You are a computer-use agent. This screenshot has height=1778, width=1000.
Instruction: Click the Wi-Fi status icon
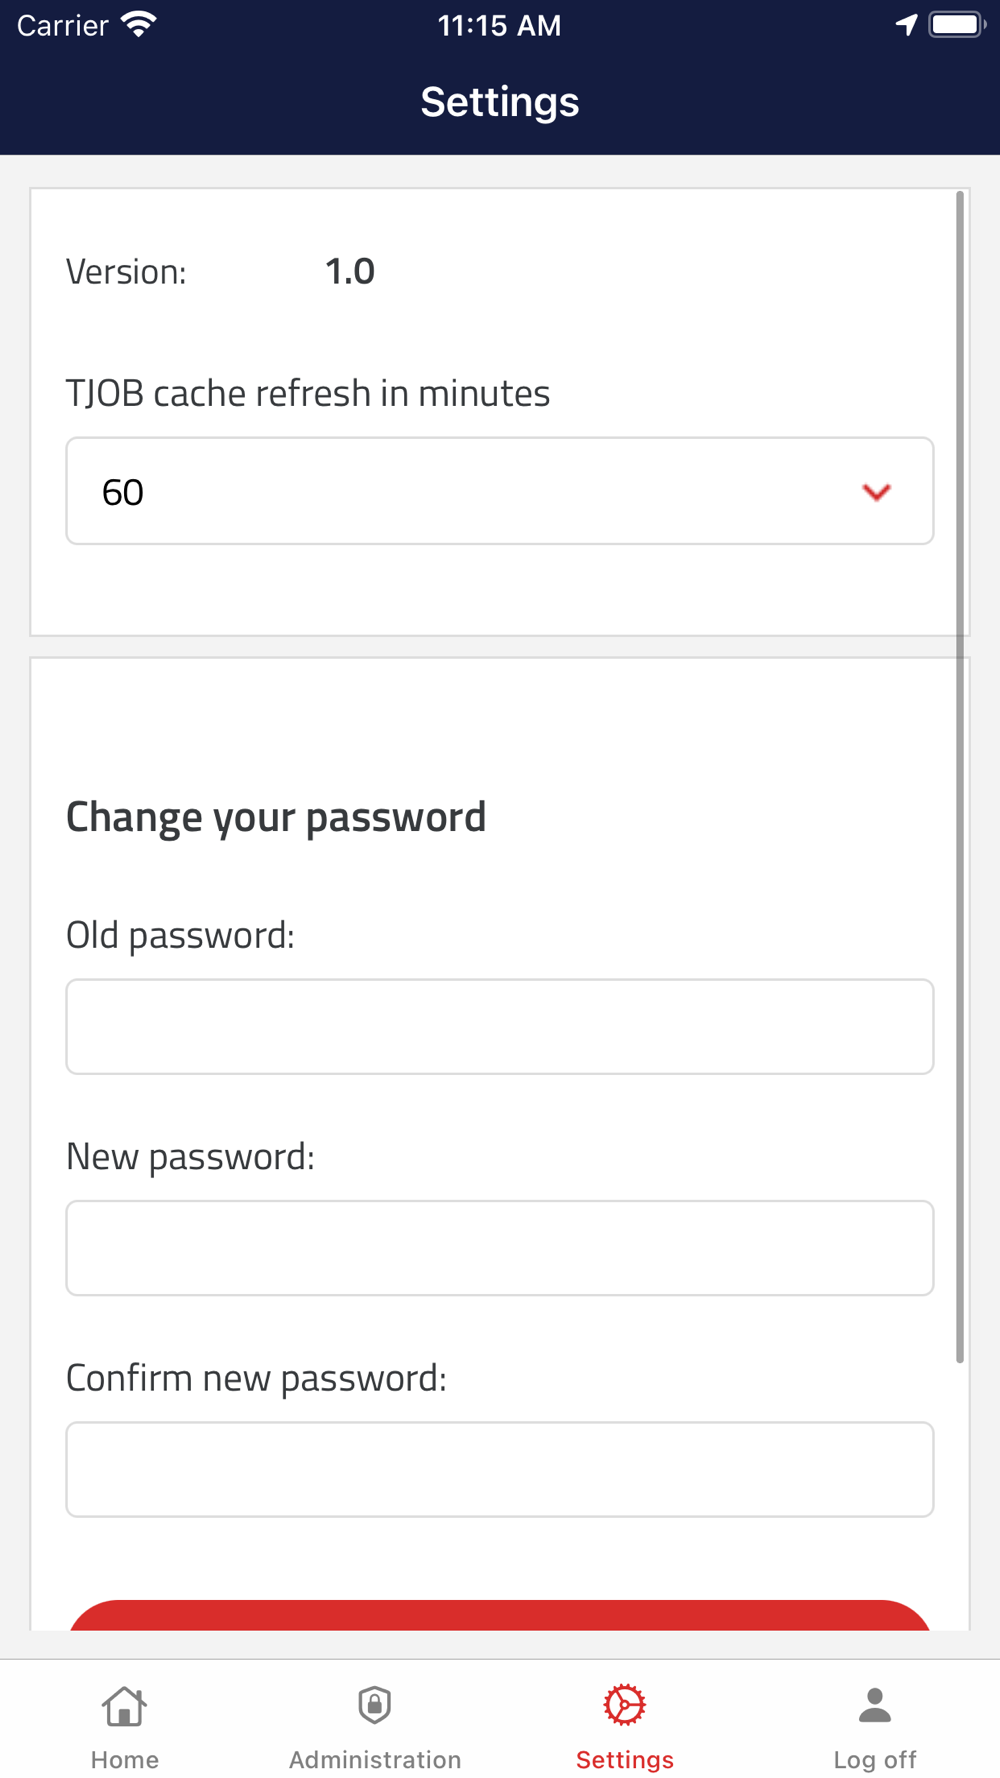[139, 24]
